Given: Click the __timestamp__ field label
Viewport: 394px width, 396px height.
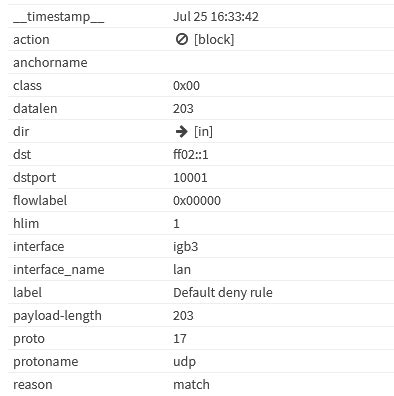Looking at the screenshot, I should pos(59,17).
